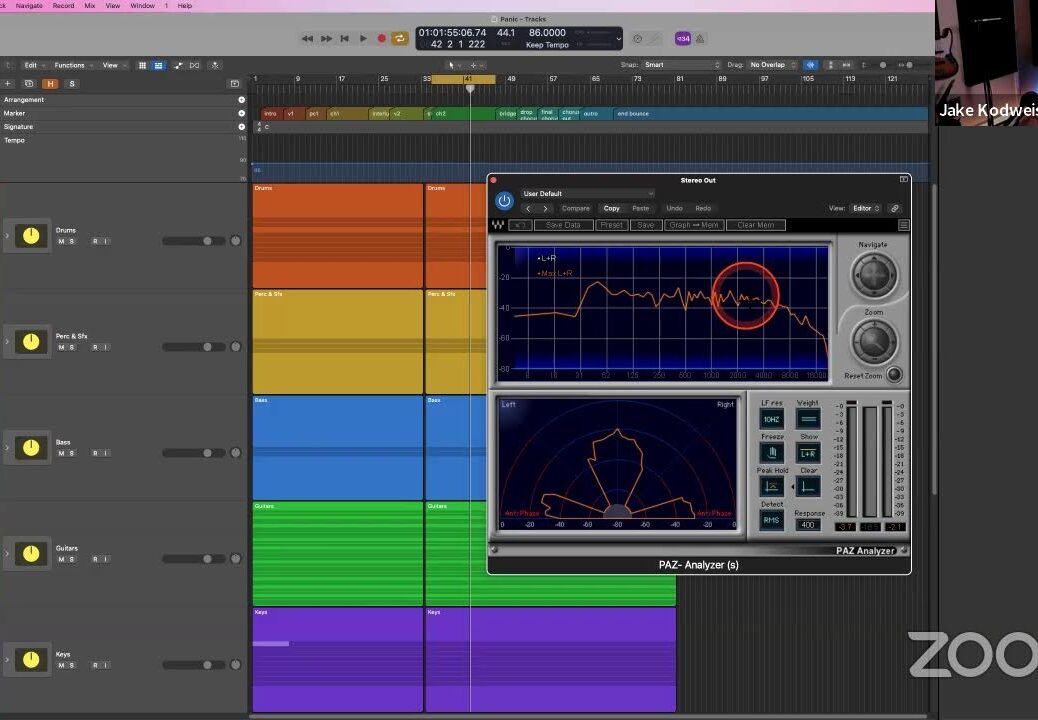Click Copy in the plugin header
1038x720 pixels.
pos(612,208)
